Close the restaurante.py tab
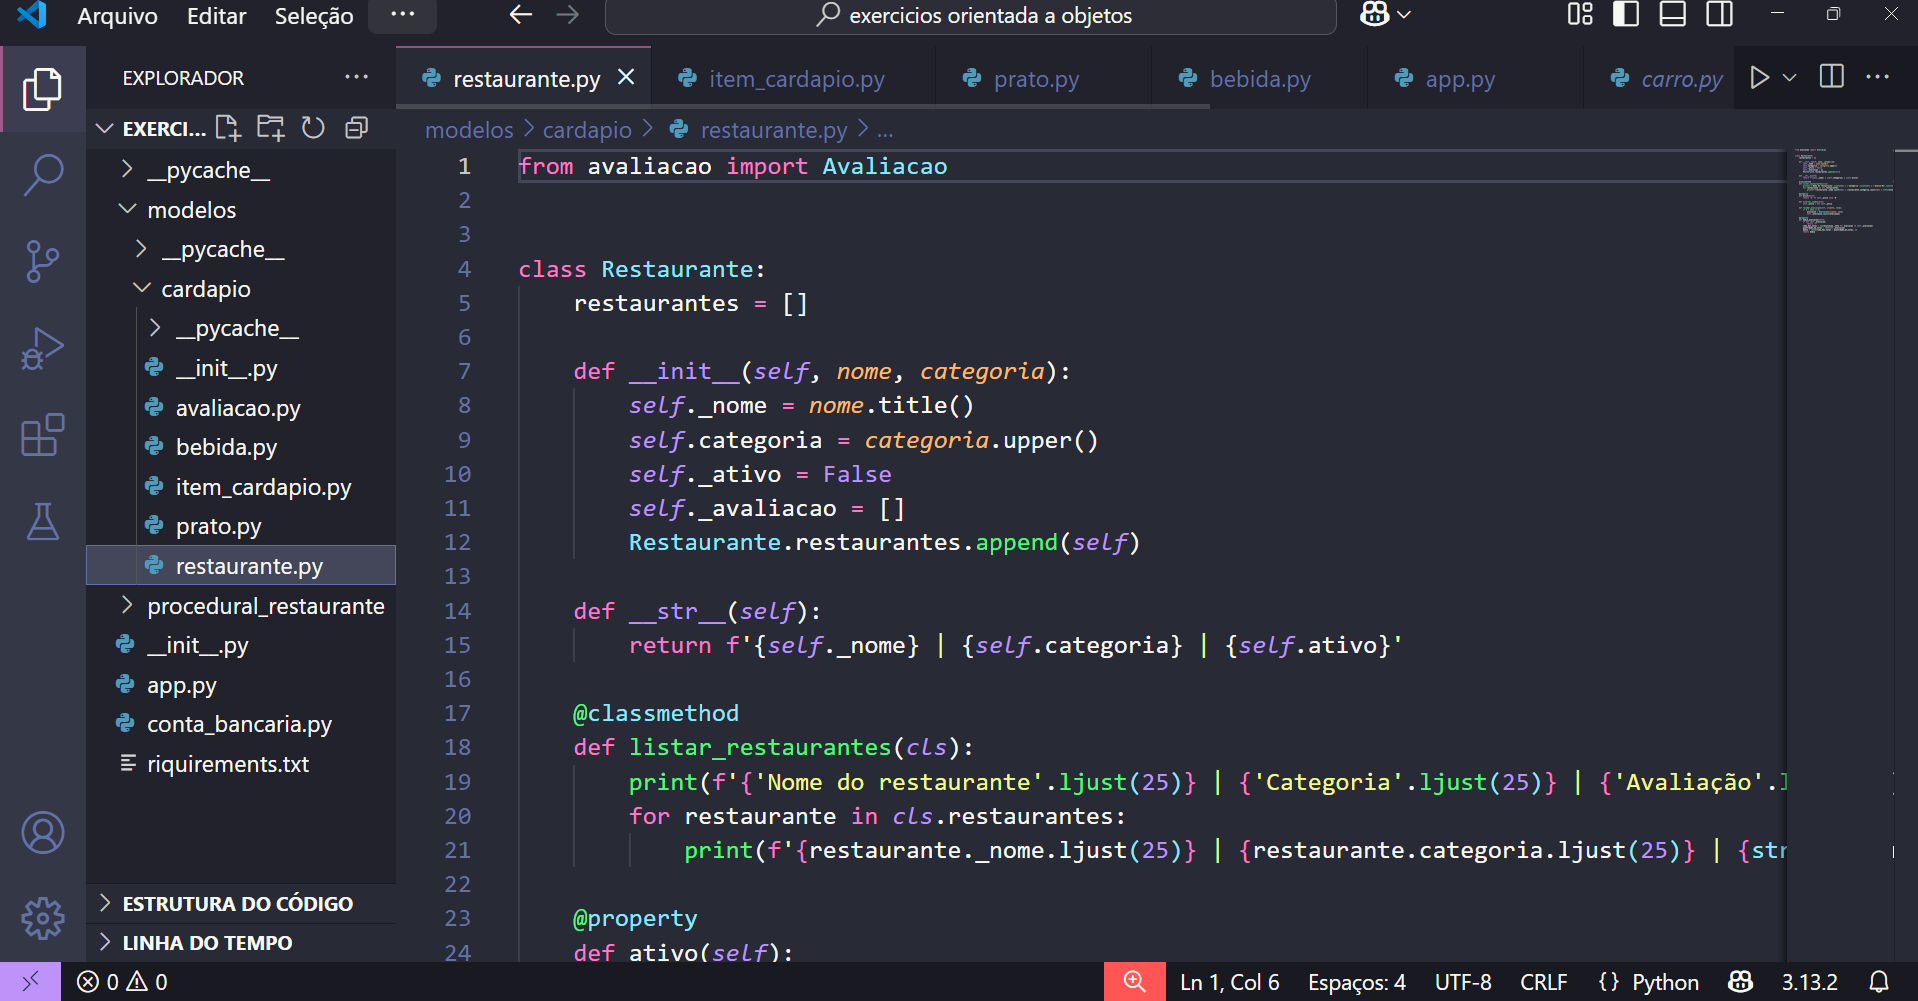1918x1001 pixels. coord(626,77)
